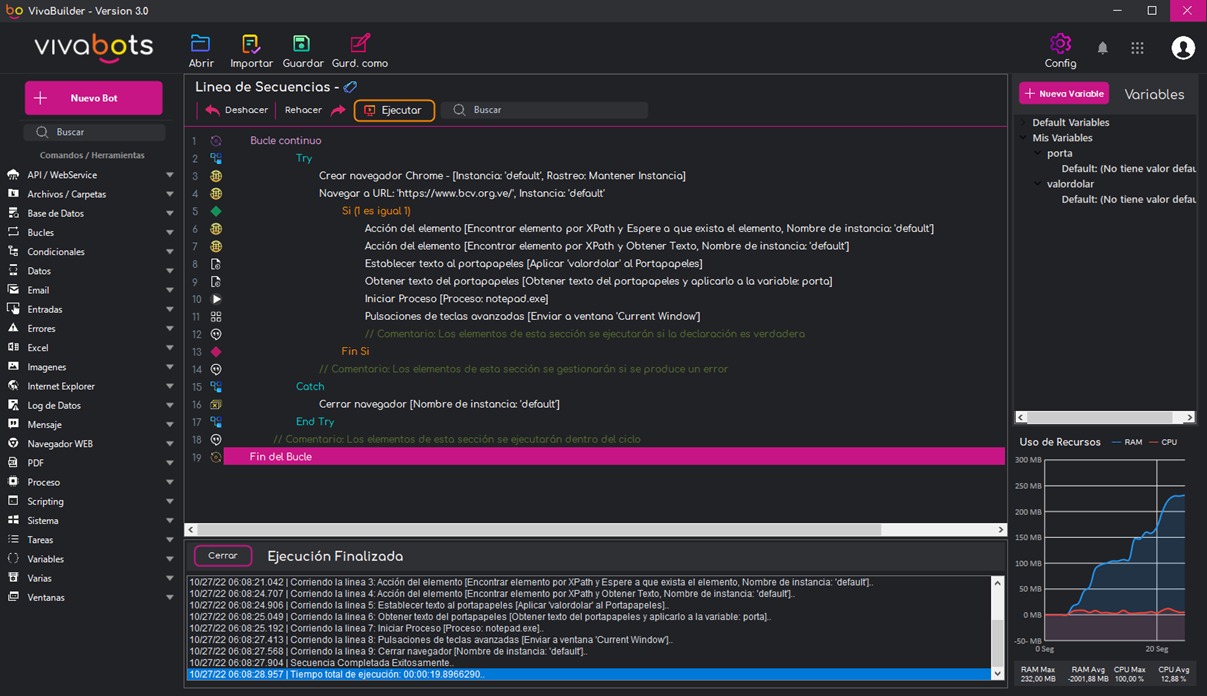
Task: Click the sequence Buscar search field
Action: 545,110
